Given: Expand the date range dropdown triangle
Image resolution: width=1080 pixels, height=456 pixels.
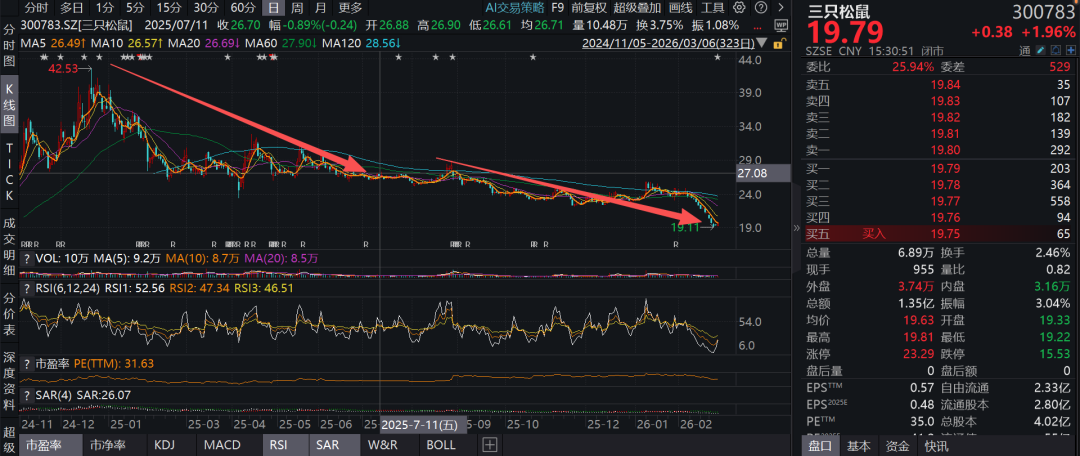Looking at the screenshot, I should 762,43.
